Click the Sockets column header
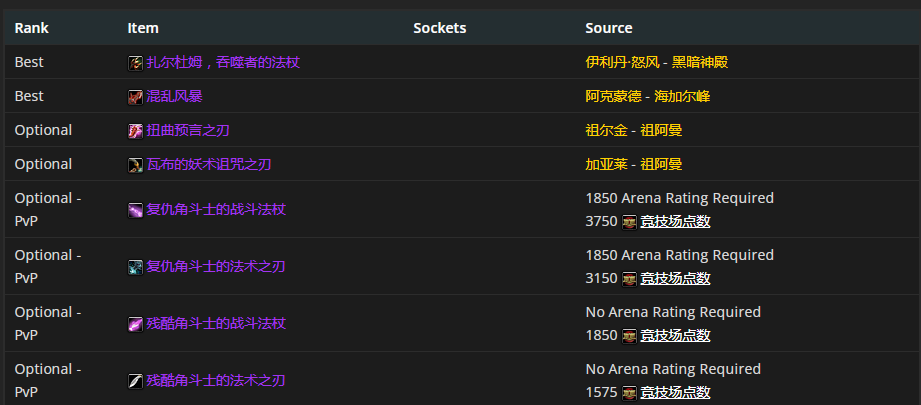This screenshot has height=405, width=921. coord(440,28)
